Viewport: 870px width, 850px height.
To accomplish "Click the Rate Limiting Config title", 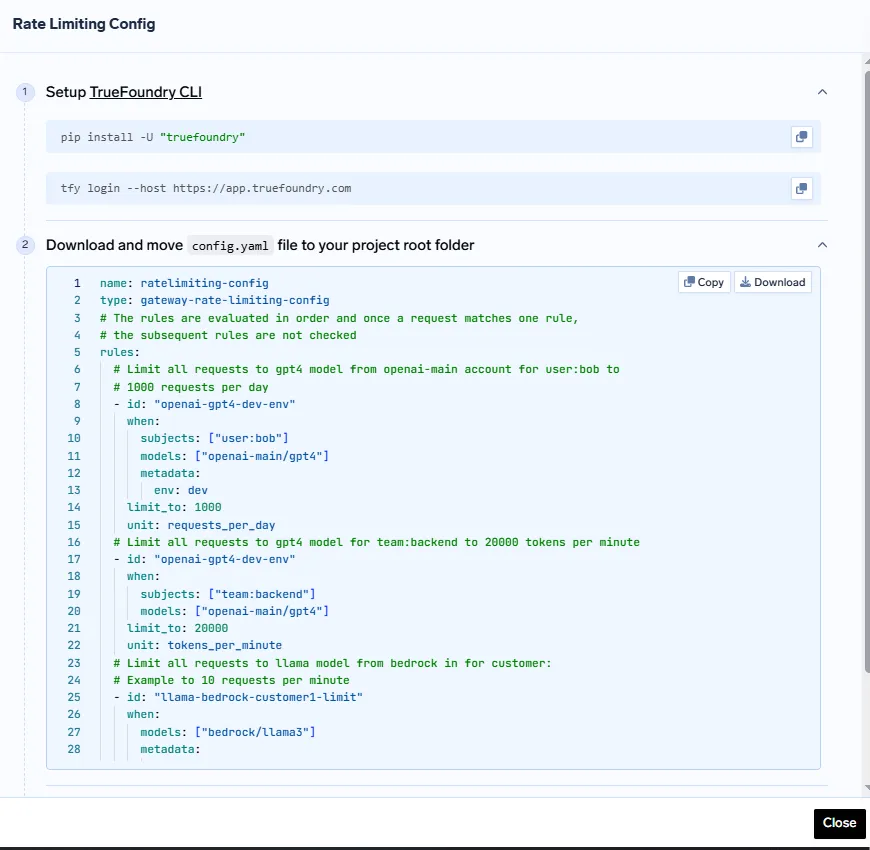I will coord(84,23).
